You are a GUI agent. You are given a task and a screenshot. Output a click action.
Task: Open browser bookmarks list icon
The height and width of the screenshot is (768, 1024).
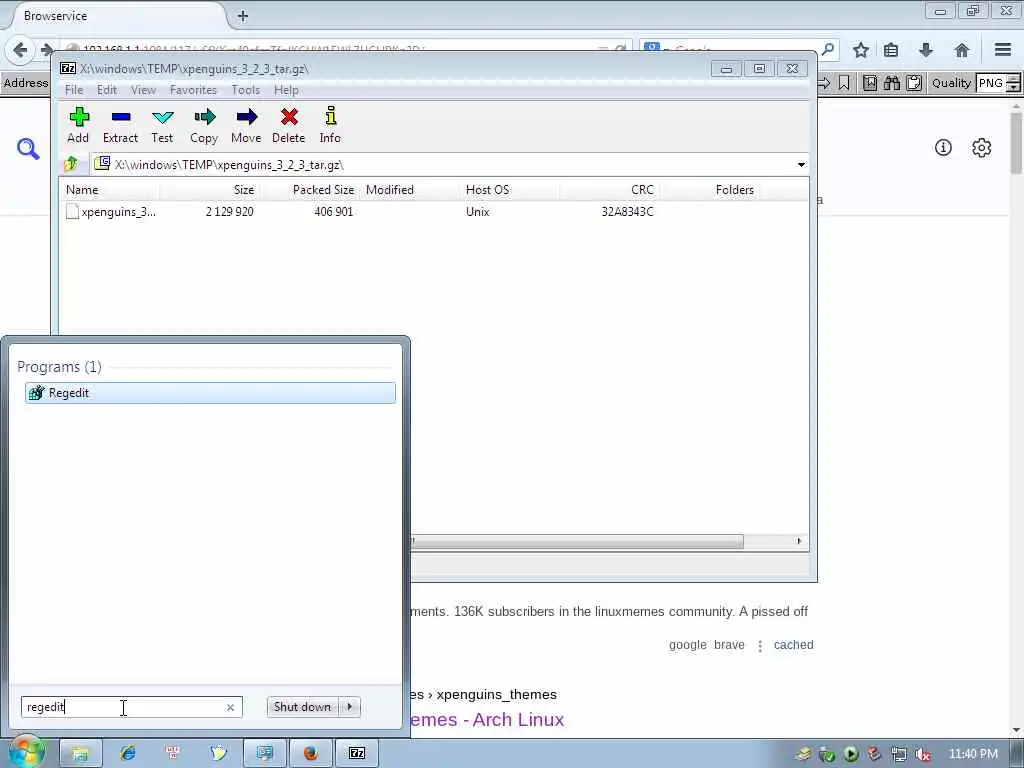point(891,50)
